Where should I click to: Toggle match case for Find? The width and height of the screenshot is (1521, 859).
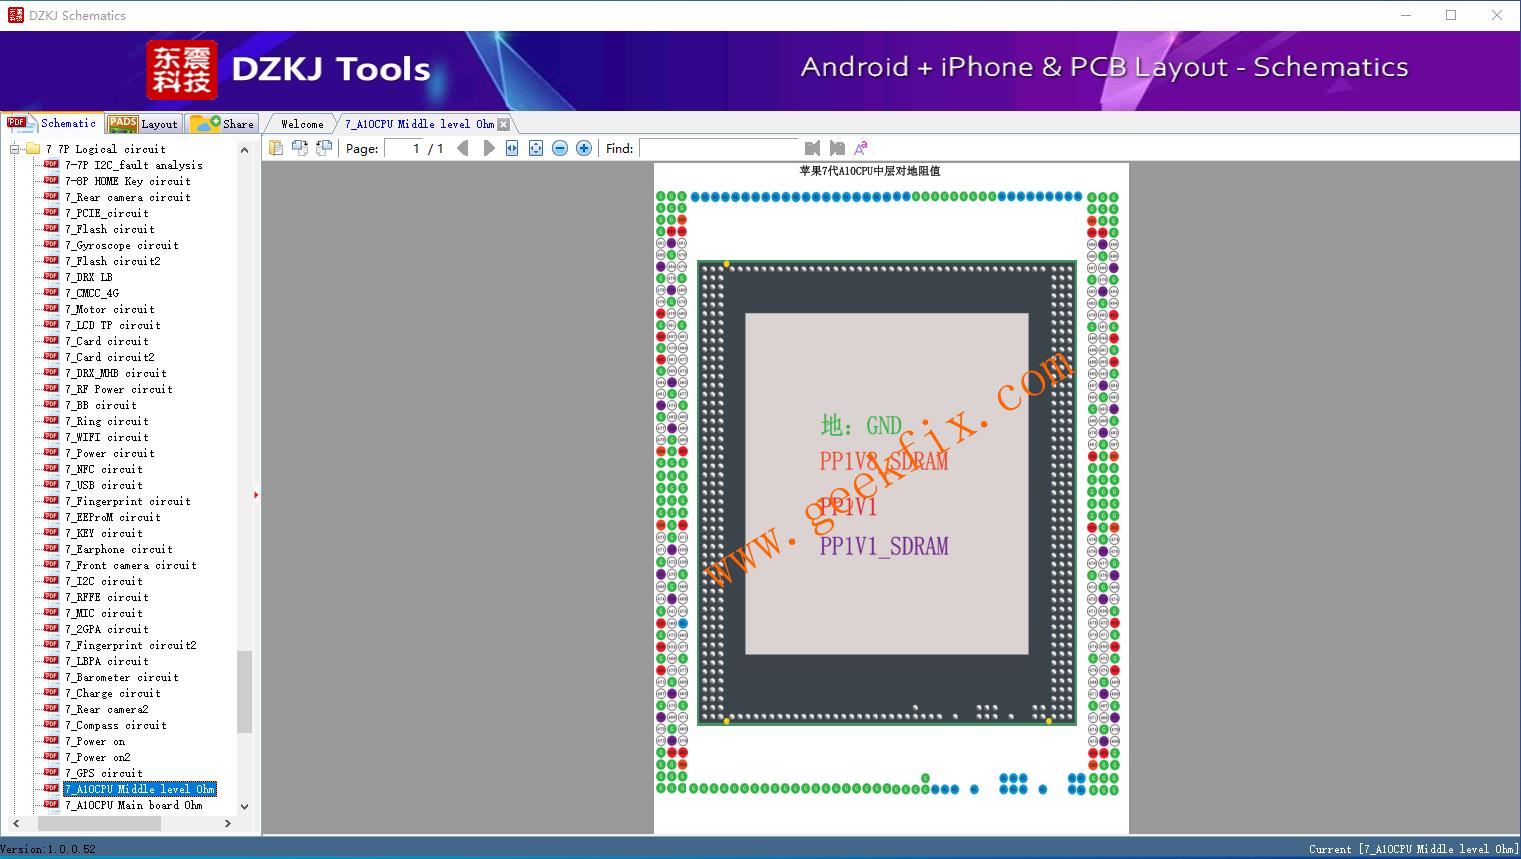click(x=861, y=148)
